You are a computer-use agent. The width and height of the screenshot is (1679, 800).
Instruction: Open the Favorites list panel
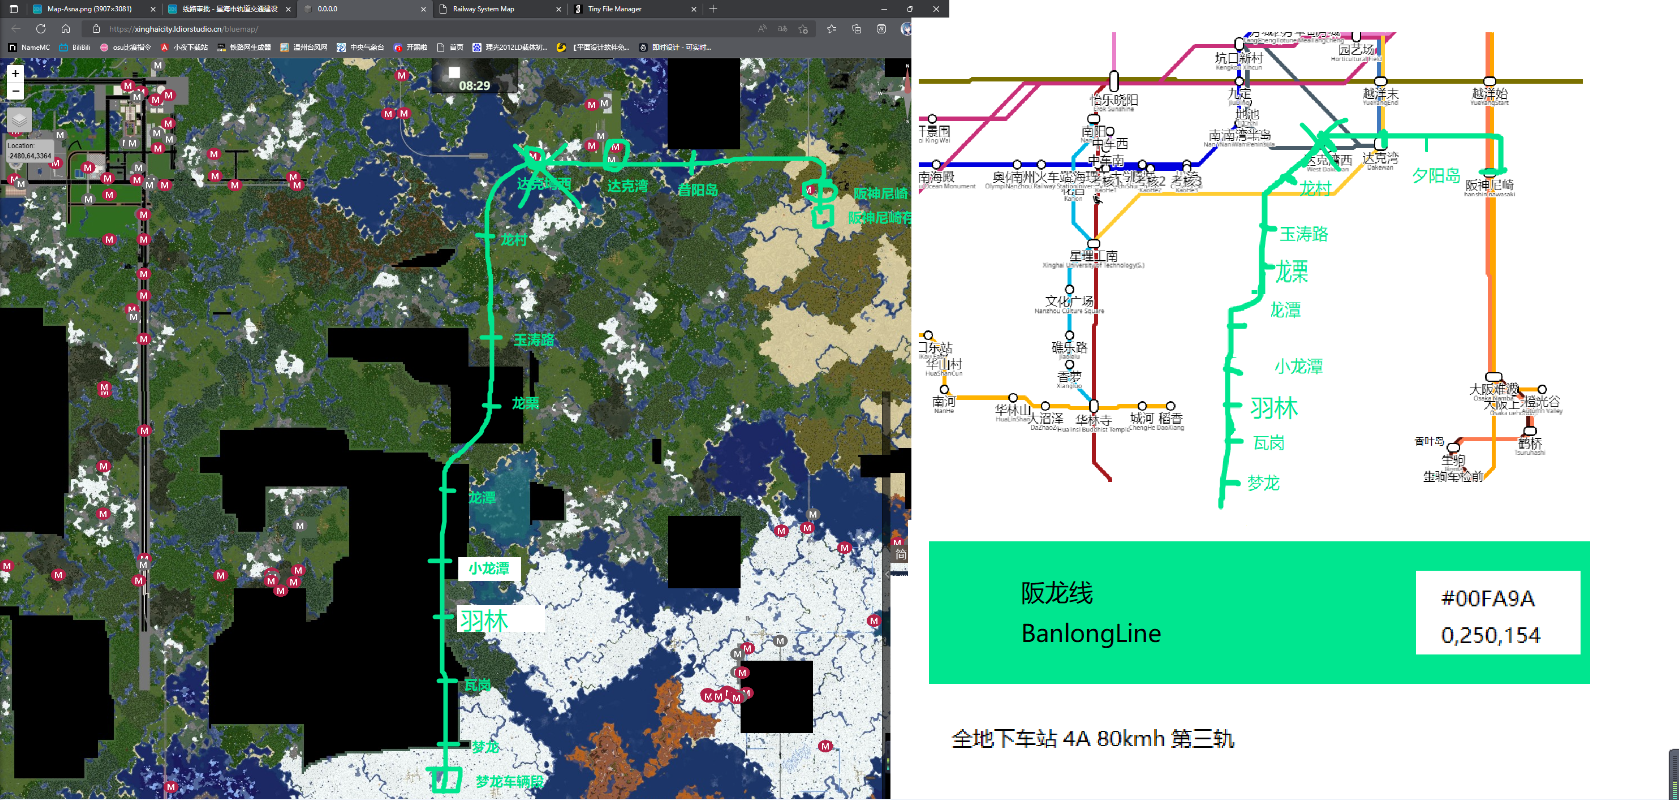click(831, 29)
